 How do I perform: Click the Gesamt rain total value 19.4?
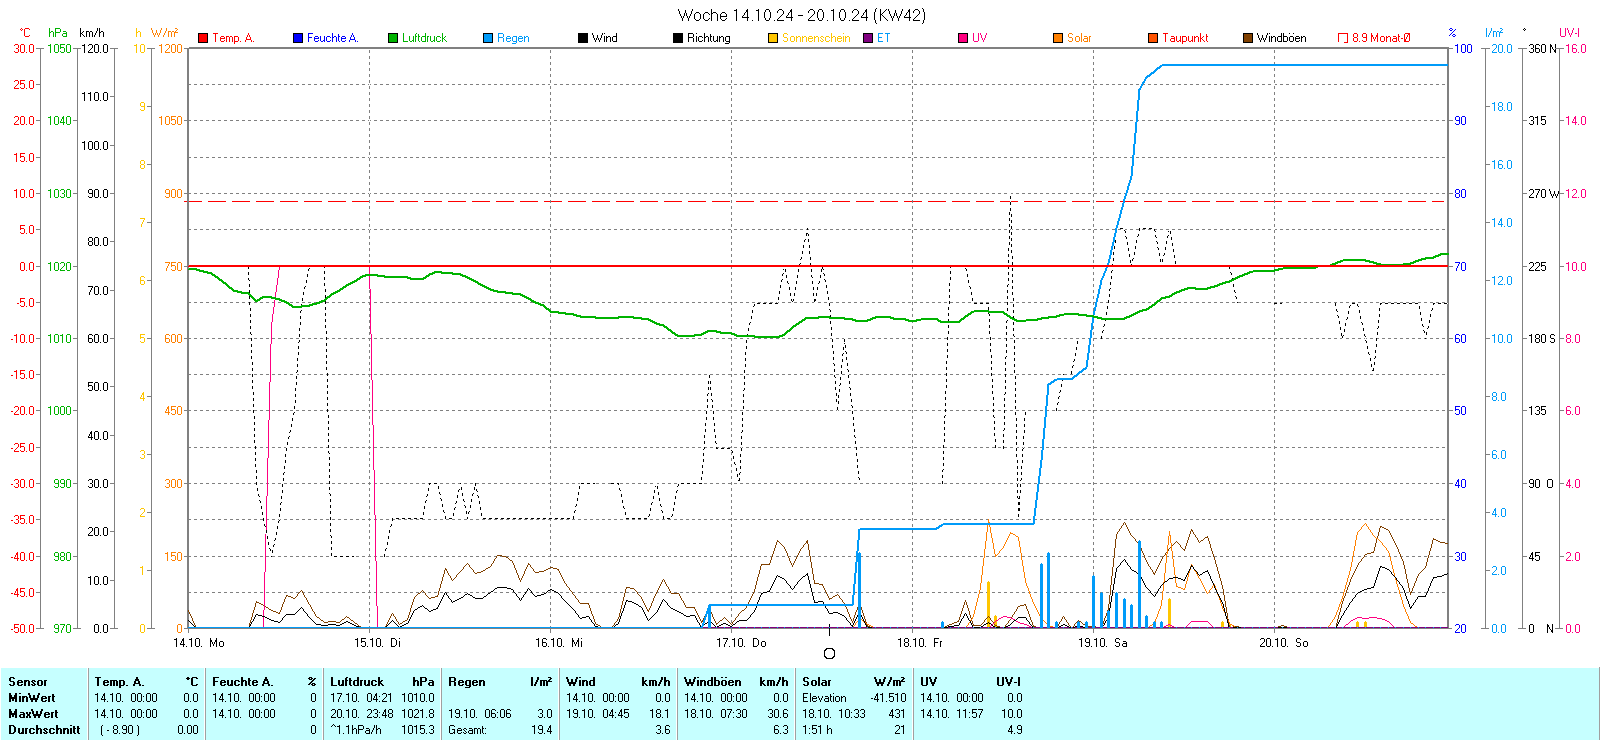point(541,730)
